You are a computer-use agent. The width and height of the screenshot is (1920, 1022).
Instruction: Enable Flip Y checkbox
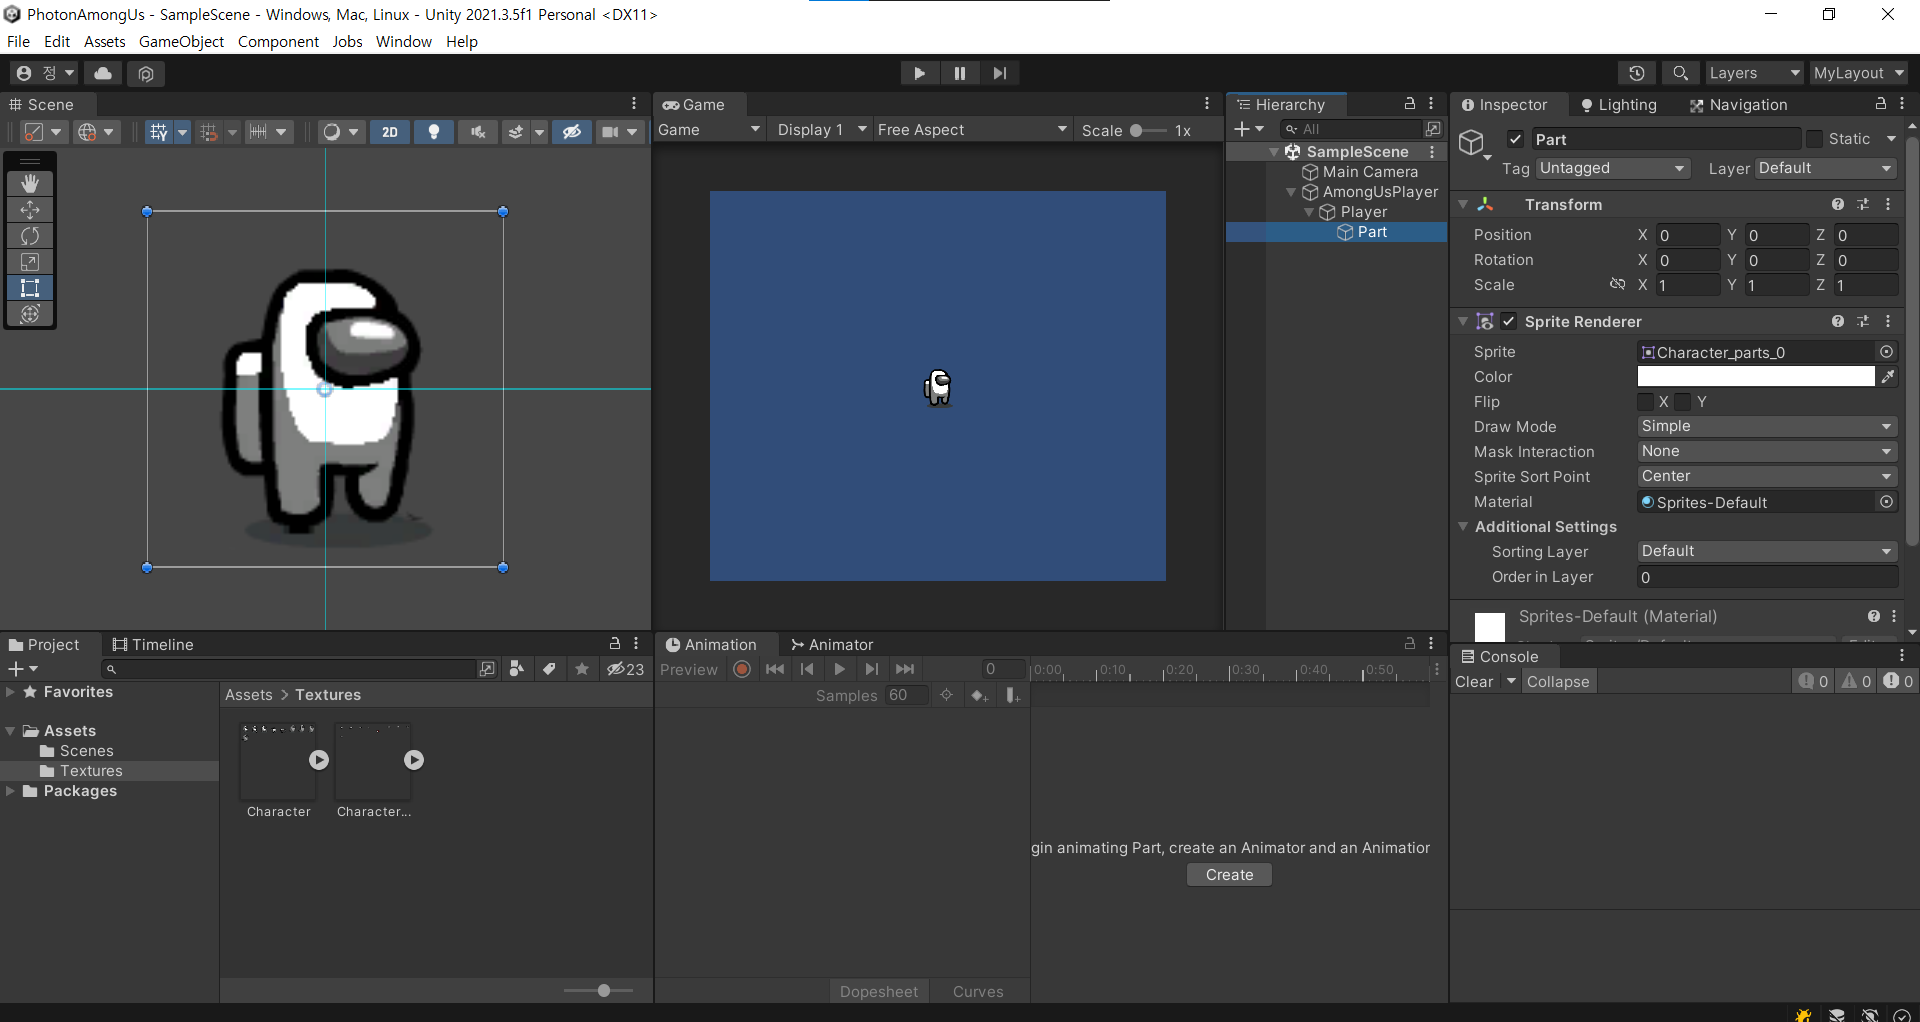click(1683, 402)
